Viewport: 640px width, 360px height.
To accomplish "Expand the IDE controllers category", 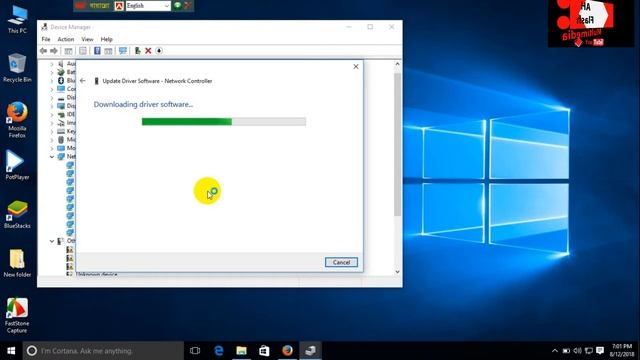I will 52,115.
